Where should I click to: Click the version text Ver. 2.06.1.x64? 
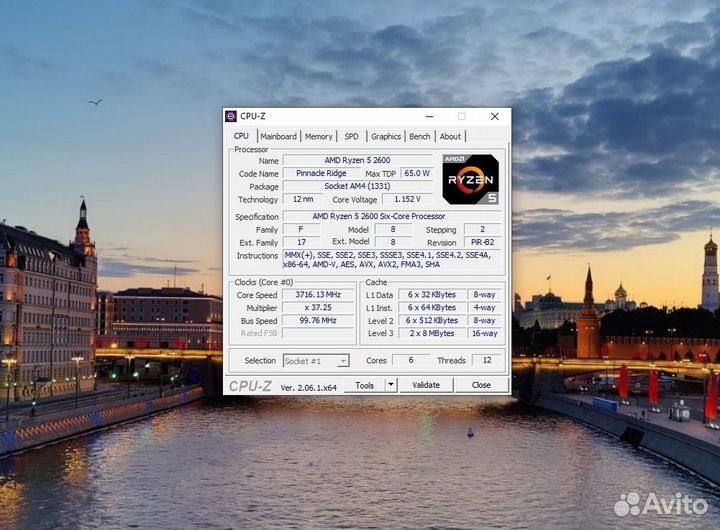[x=309, y=387]
